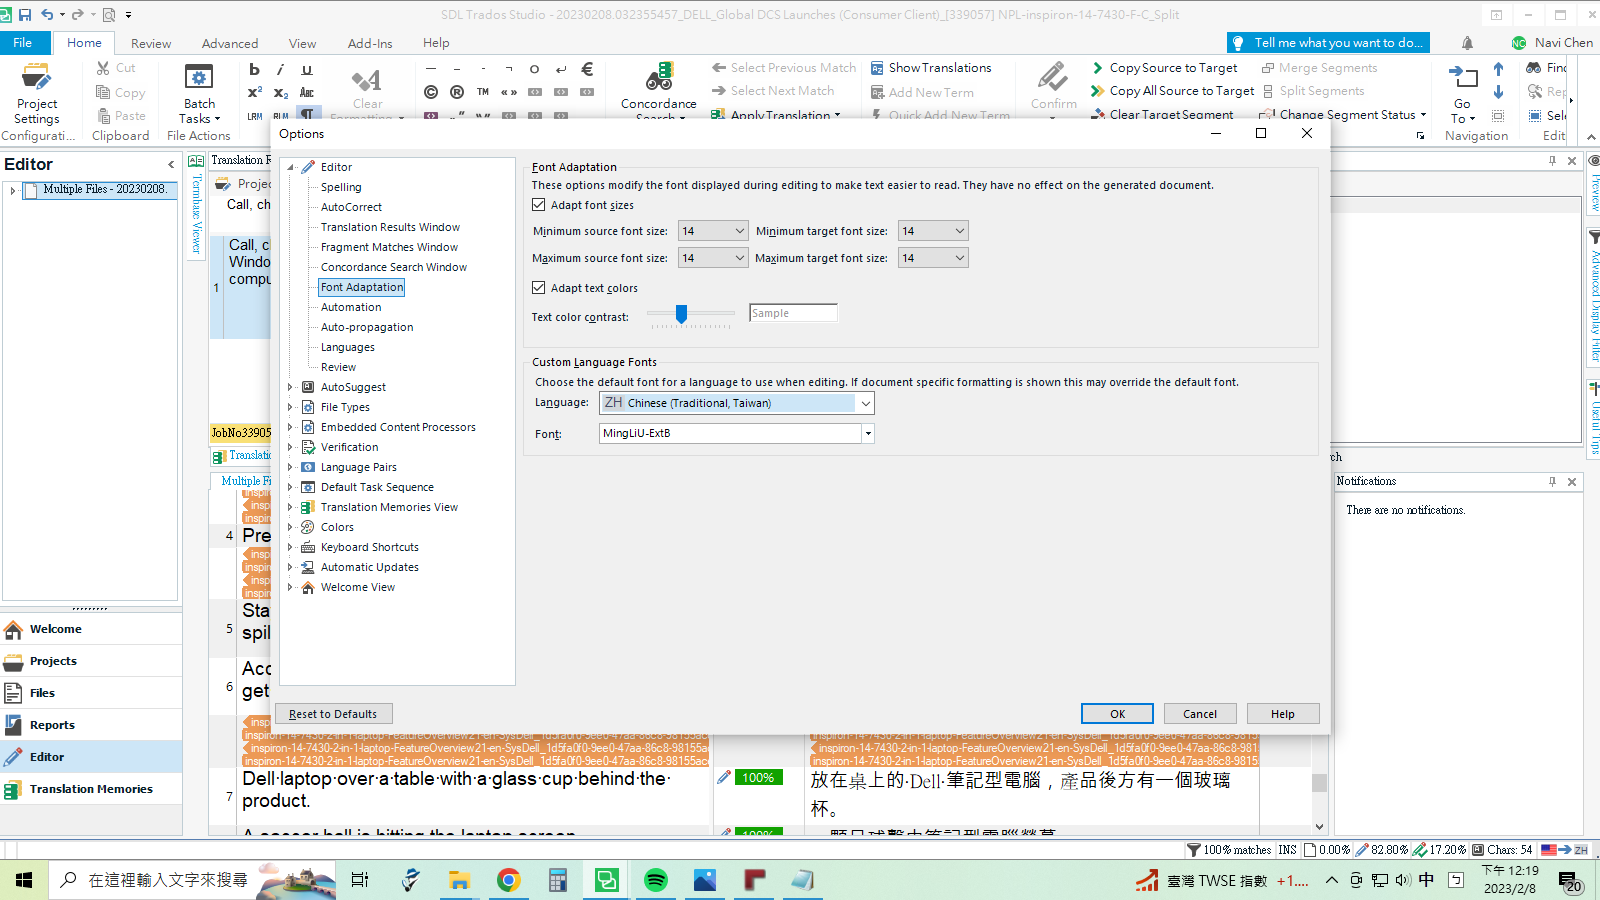1600x900 pixels.
Task: Open Files view in sidebar
Action: click(x=91, y=693)
